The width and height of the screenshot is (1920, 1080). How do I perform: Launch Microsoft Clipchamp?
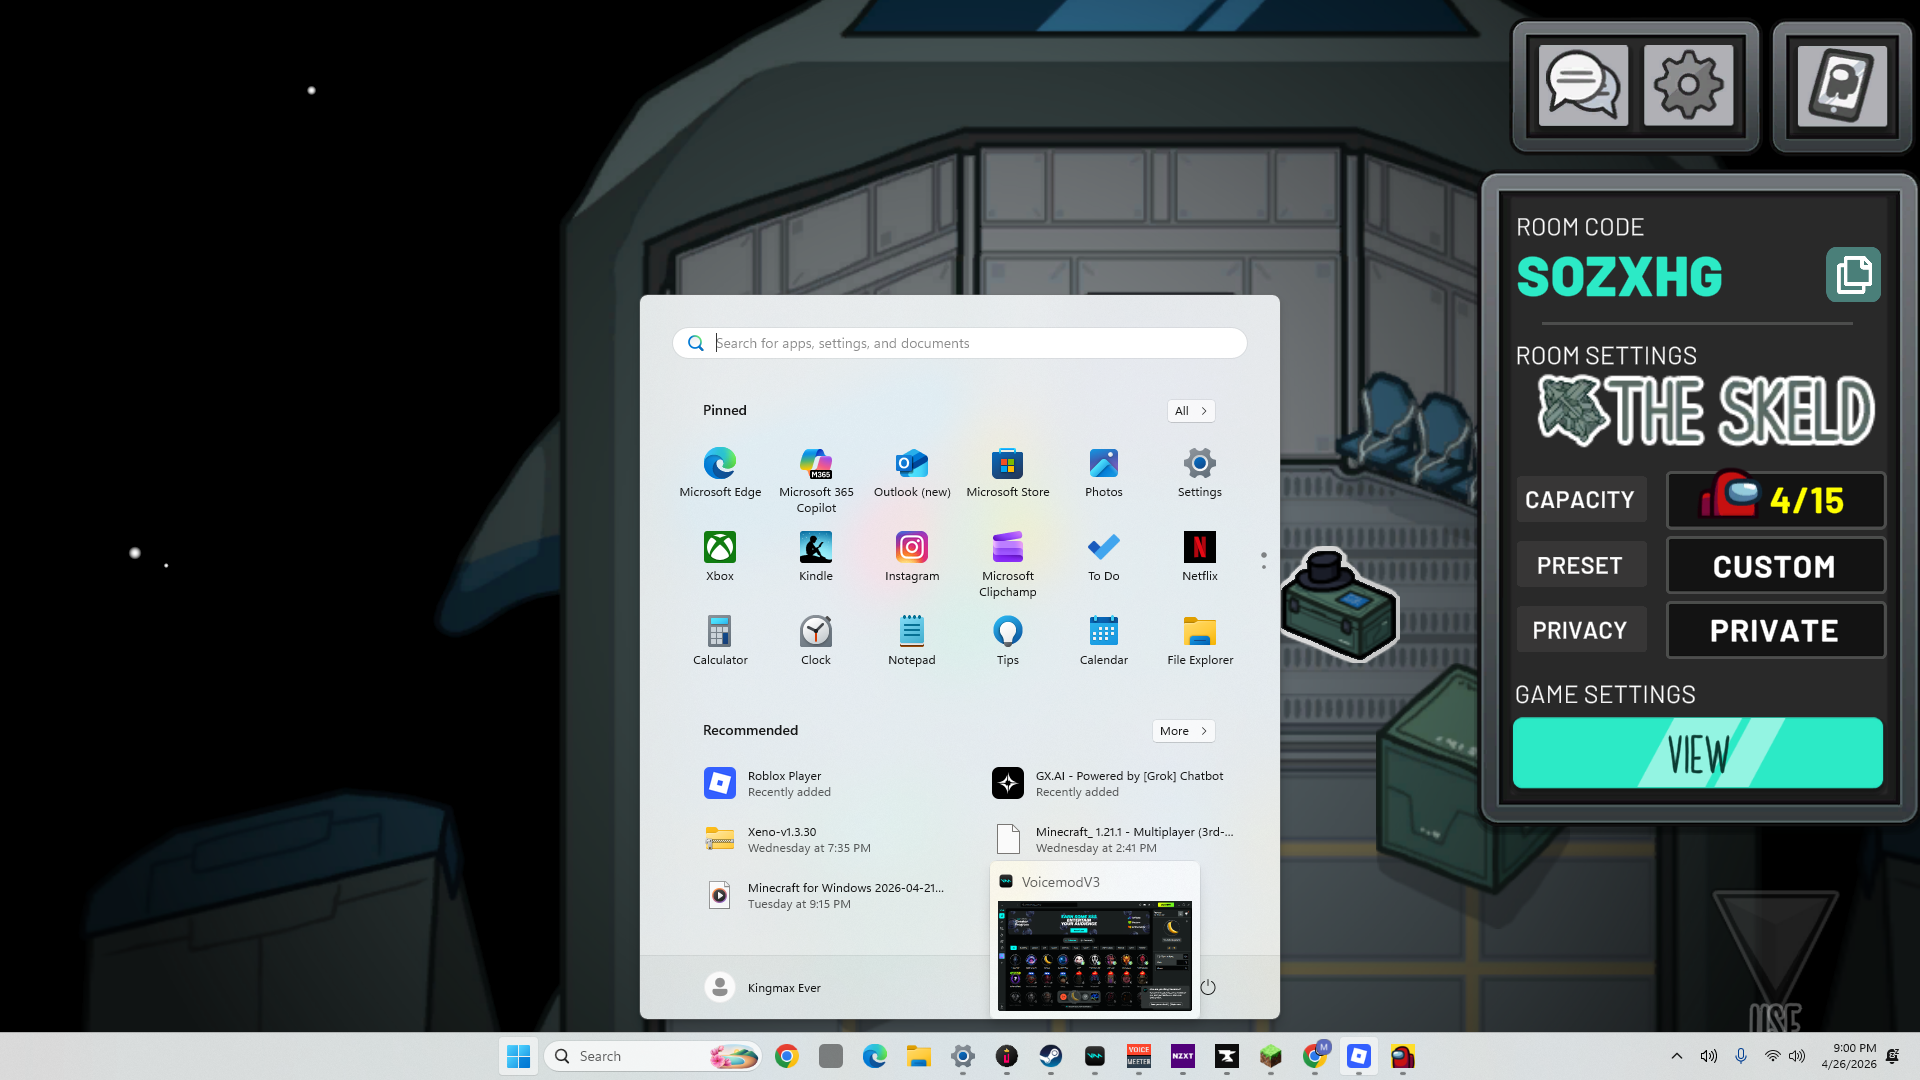click(x=1008, y=565)
